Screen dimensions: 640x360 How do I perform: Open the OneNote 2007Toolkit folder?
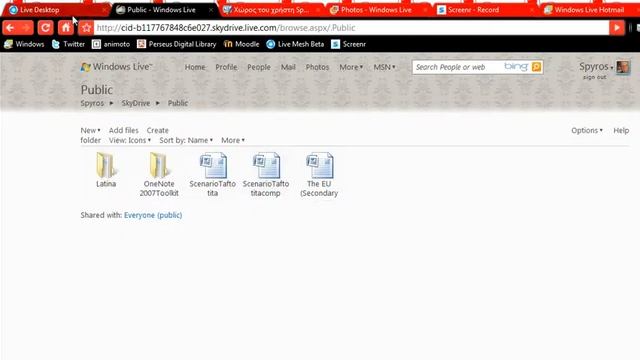click(159, 175)
